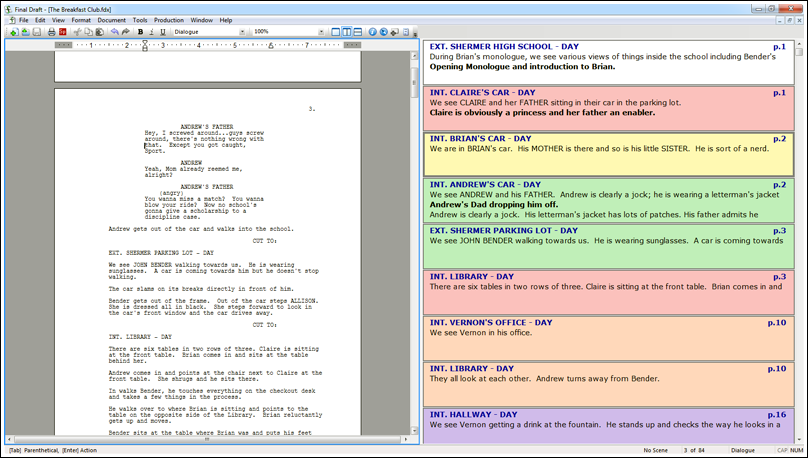The height and width of the screenshot is (458, 808).
Task: Open the Edit menu
Action: 40,20
